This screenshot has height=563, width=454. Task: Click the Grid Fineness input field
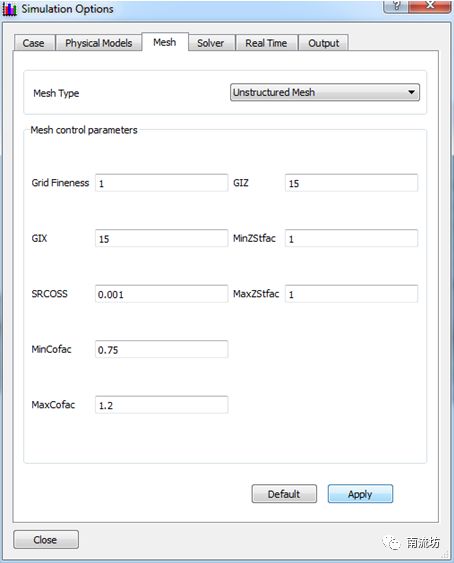(x=162, y=183)
